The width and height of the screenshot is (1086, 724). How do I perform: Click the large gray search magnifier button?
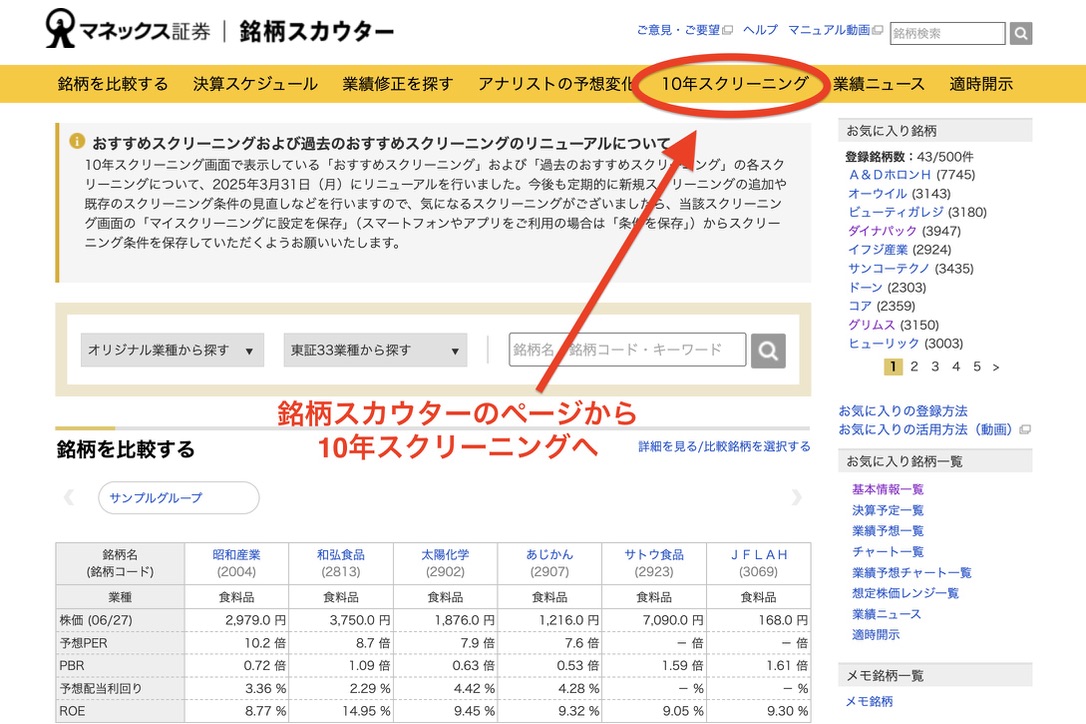click(x=768, y=351)
